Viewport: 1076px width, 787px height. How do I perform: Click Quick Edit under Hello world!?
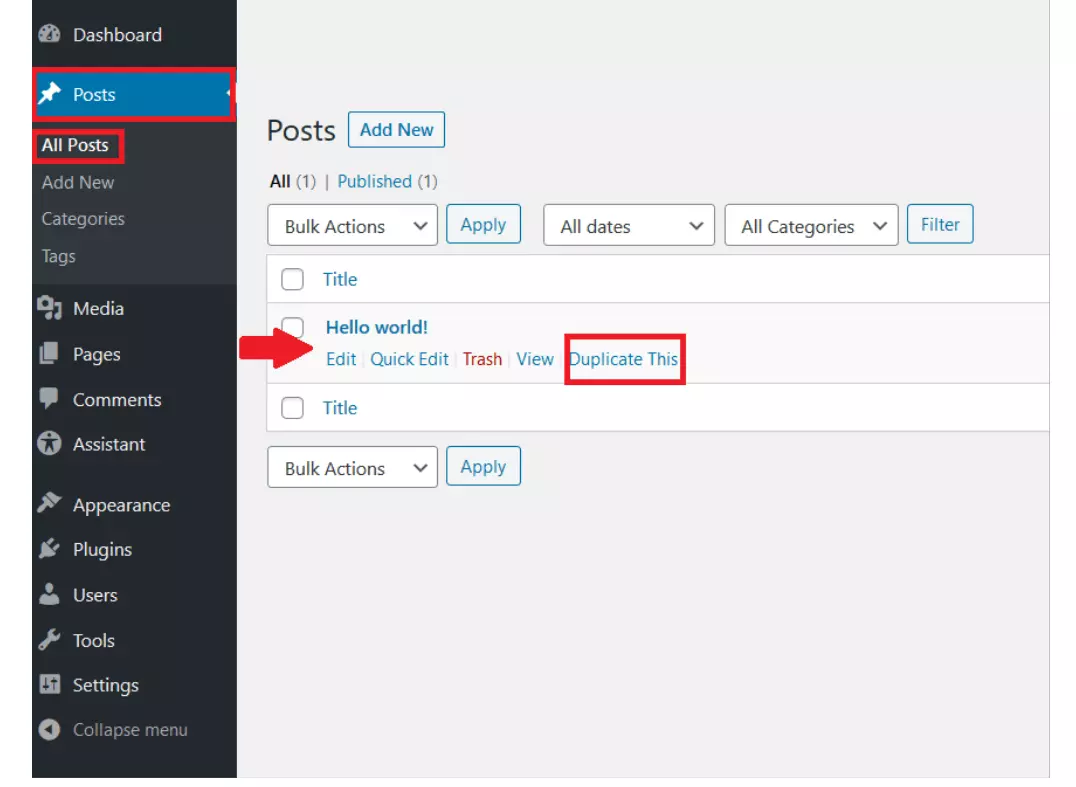[409, 360]
